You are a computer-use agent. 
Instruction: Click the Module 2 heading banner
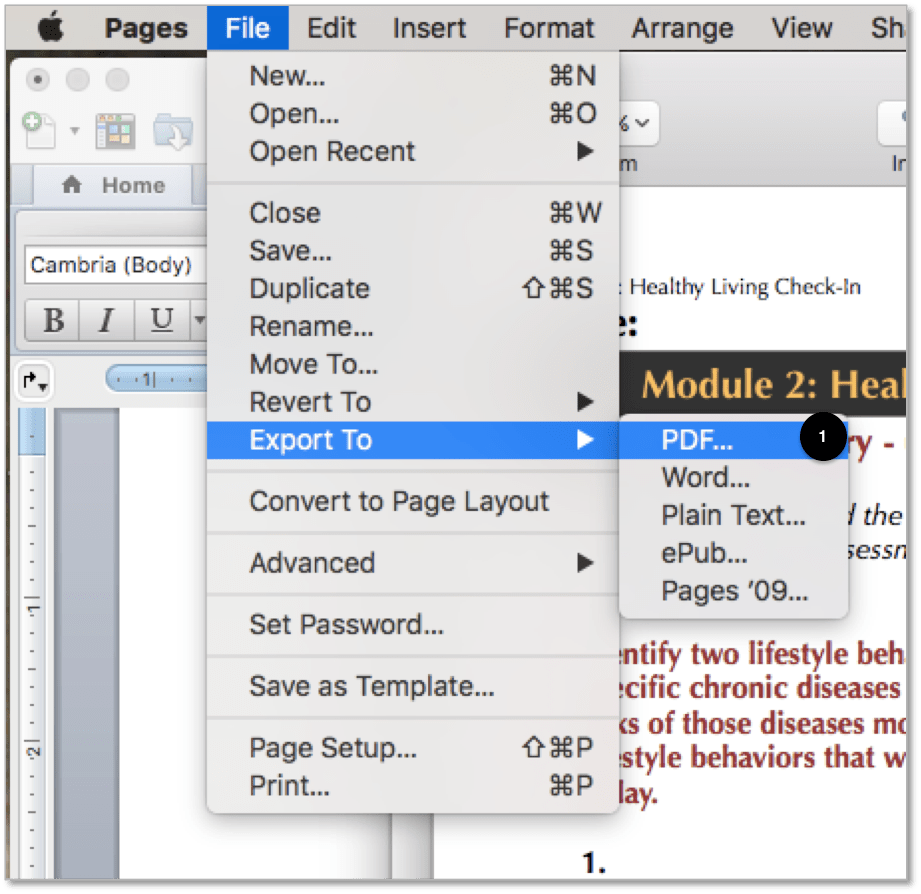(762, 384)
